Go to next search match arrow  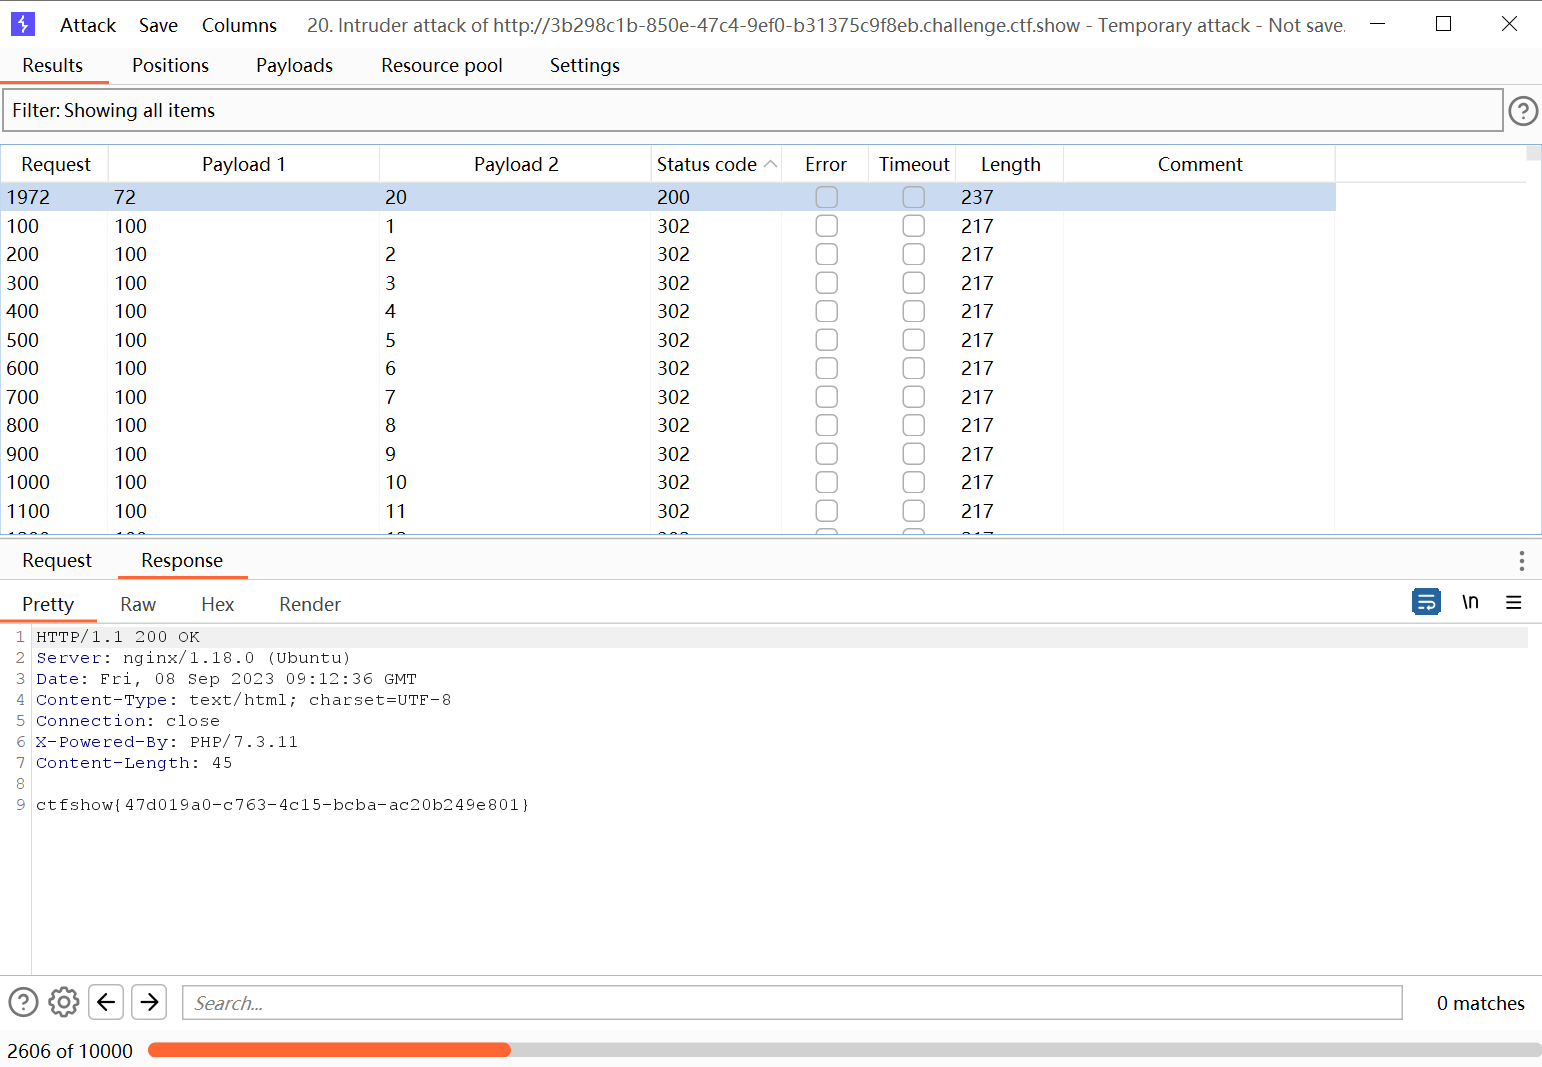click(x=149, y=1002)
